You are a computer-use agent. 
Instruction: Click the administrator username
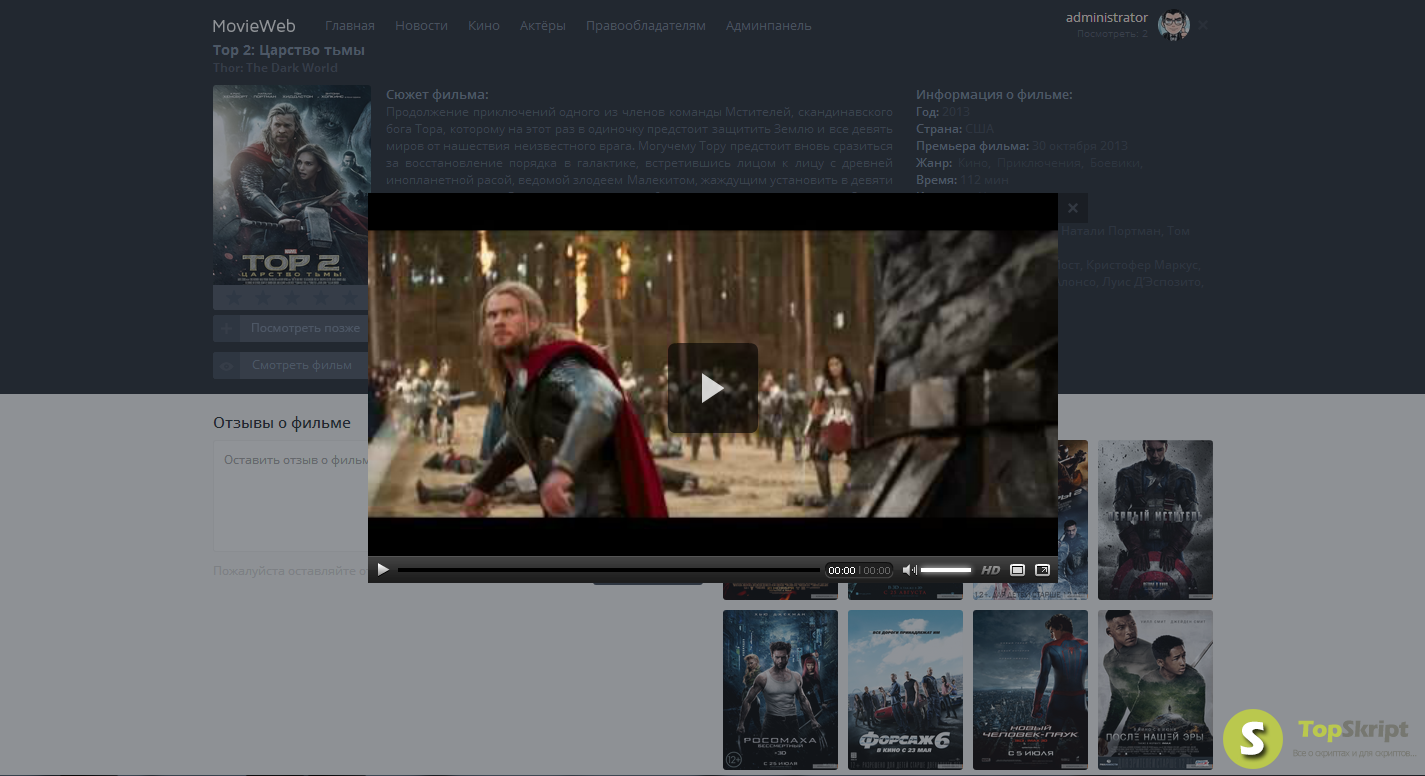1107,18
